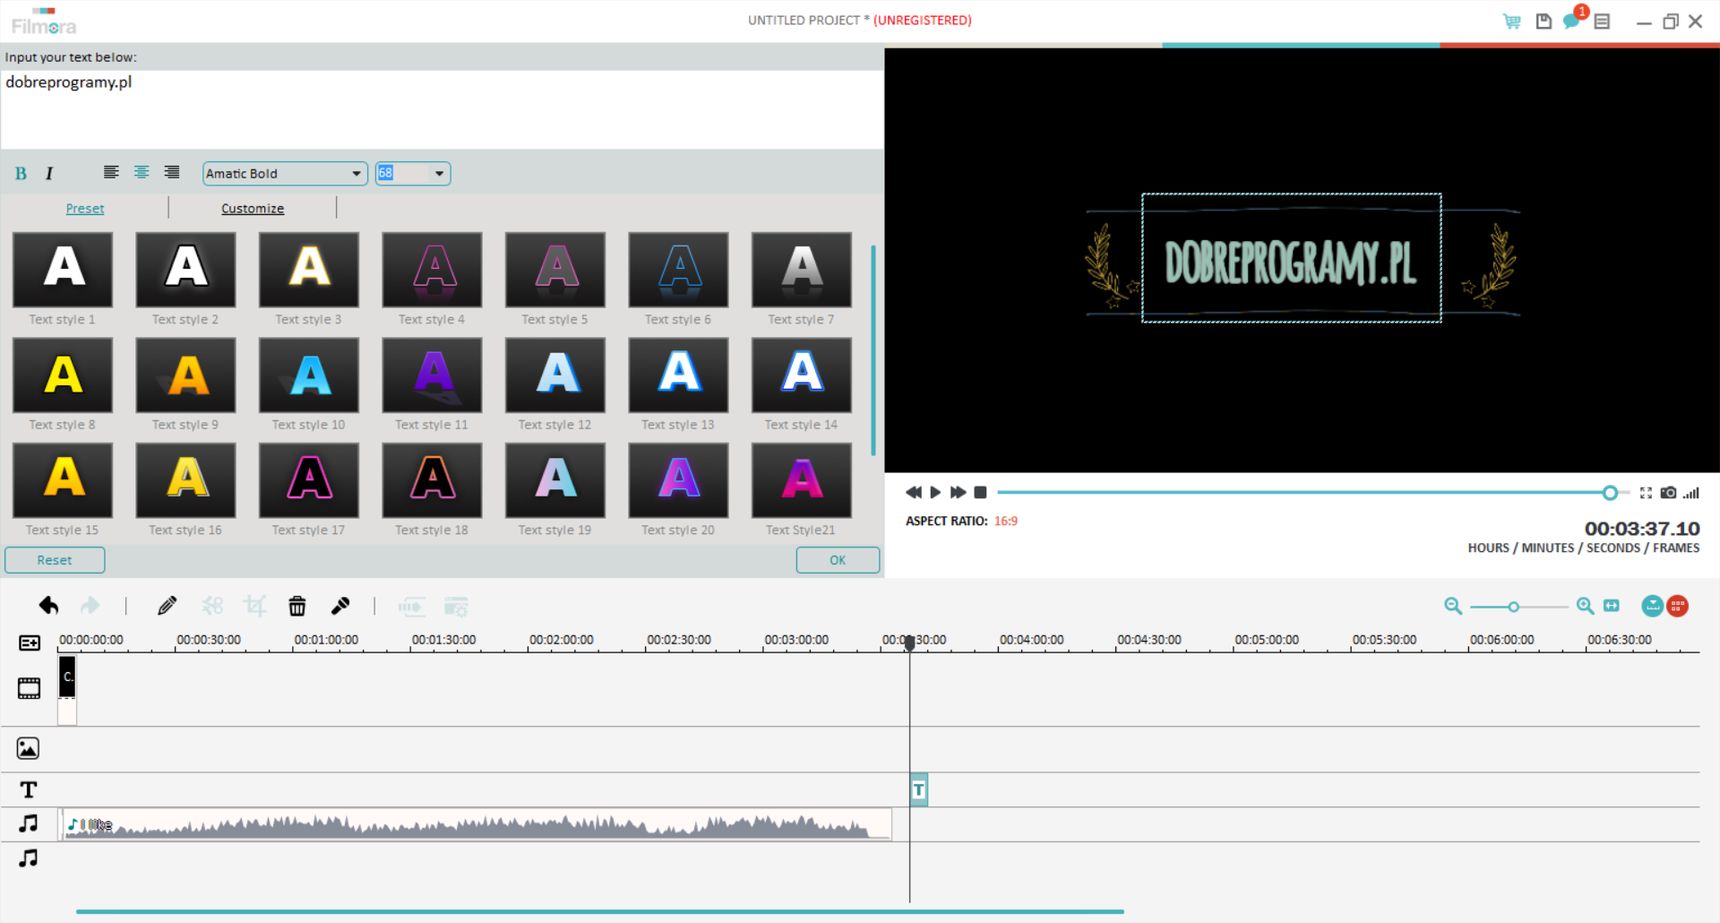Take a snapshot with camera icon
Screen dimensions: 1720x923
(x=1669, y=492)
